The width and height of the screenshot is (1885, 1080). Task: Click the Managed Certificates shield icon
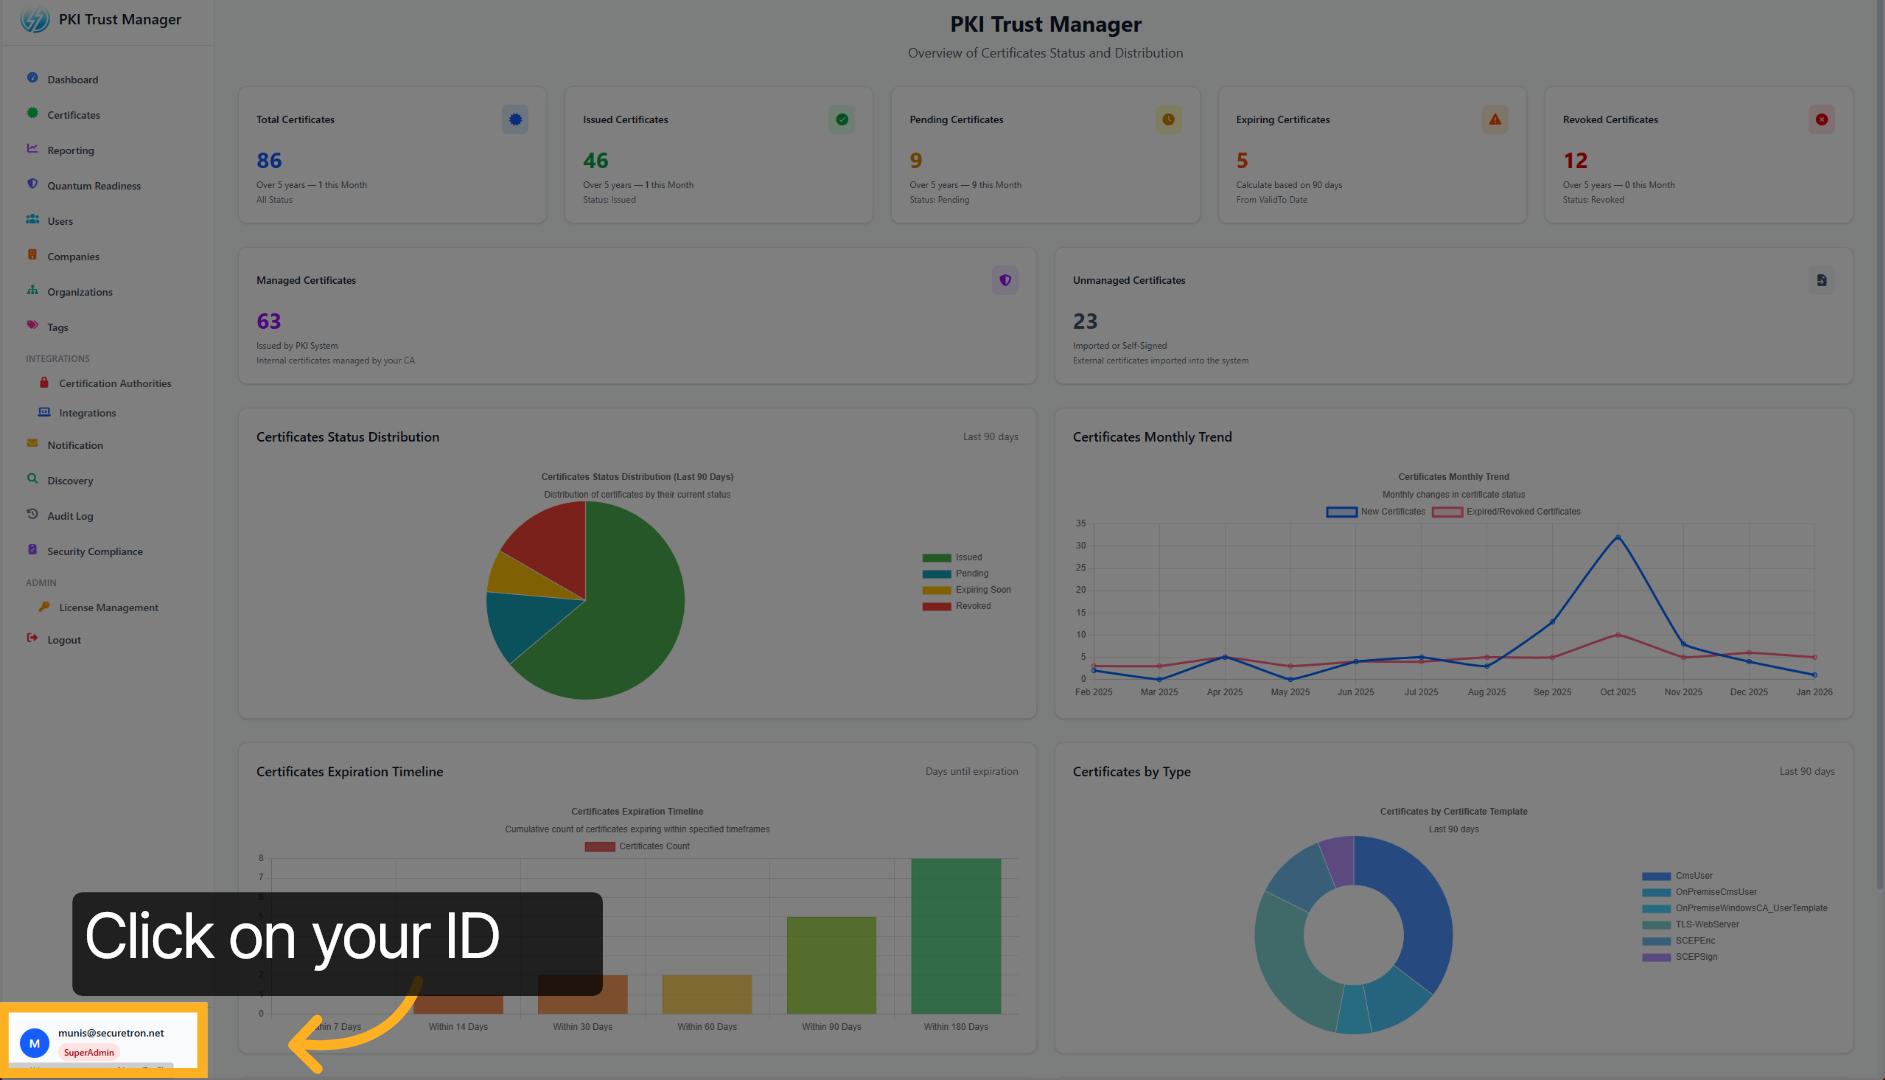pos(1005,281)
